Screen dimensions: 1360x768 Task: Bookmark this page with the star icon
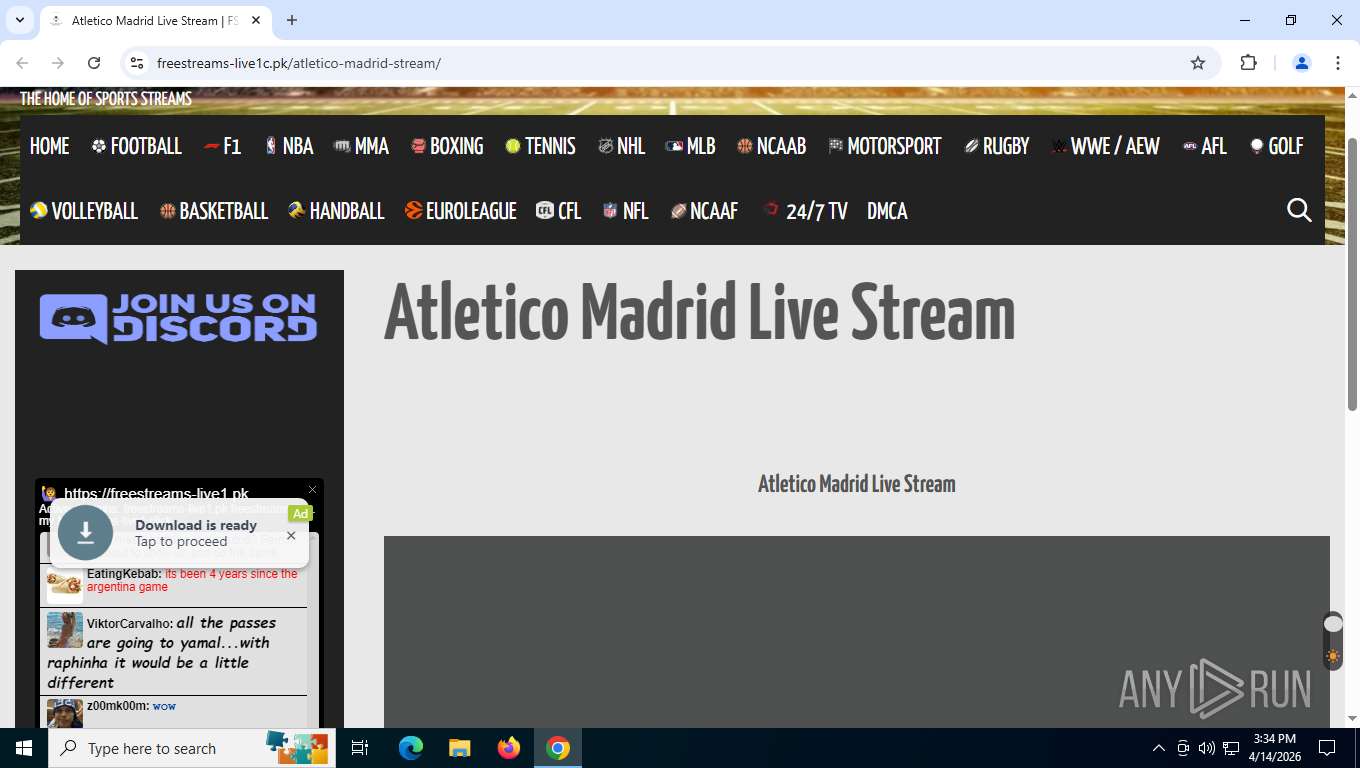(x=1198, y=63)
